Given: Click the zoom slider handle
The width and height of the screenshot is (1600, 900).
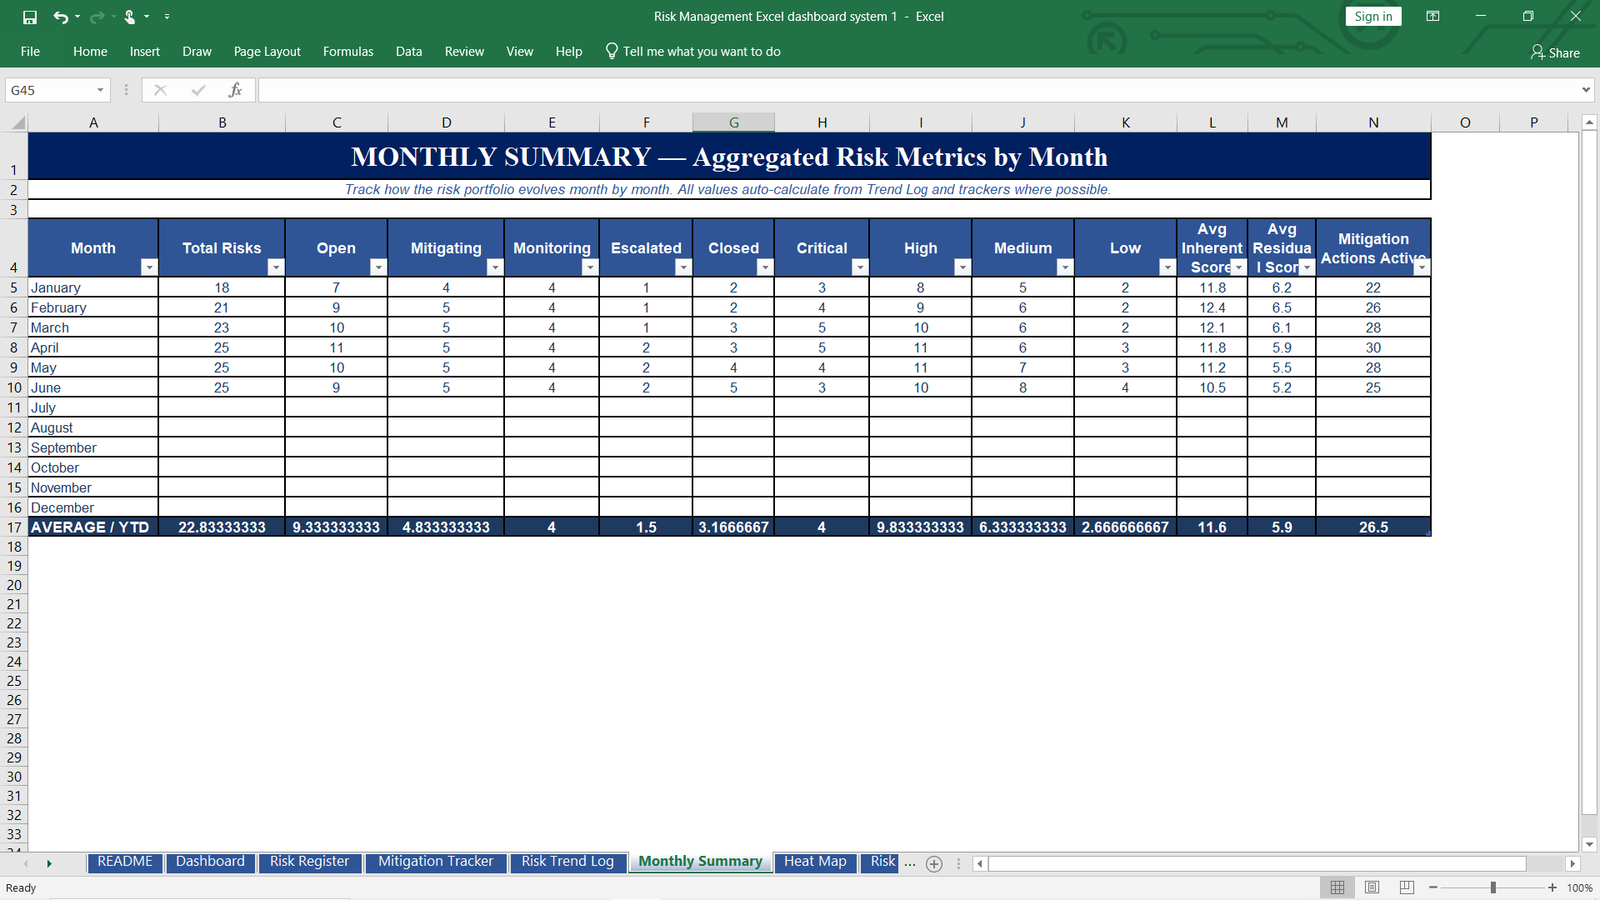Looking at the screenshot, I should pos(1493,888).
